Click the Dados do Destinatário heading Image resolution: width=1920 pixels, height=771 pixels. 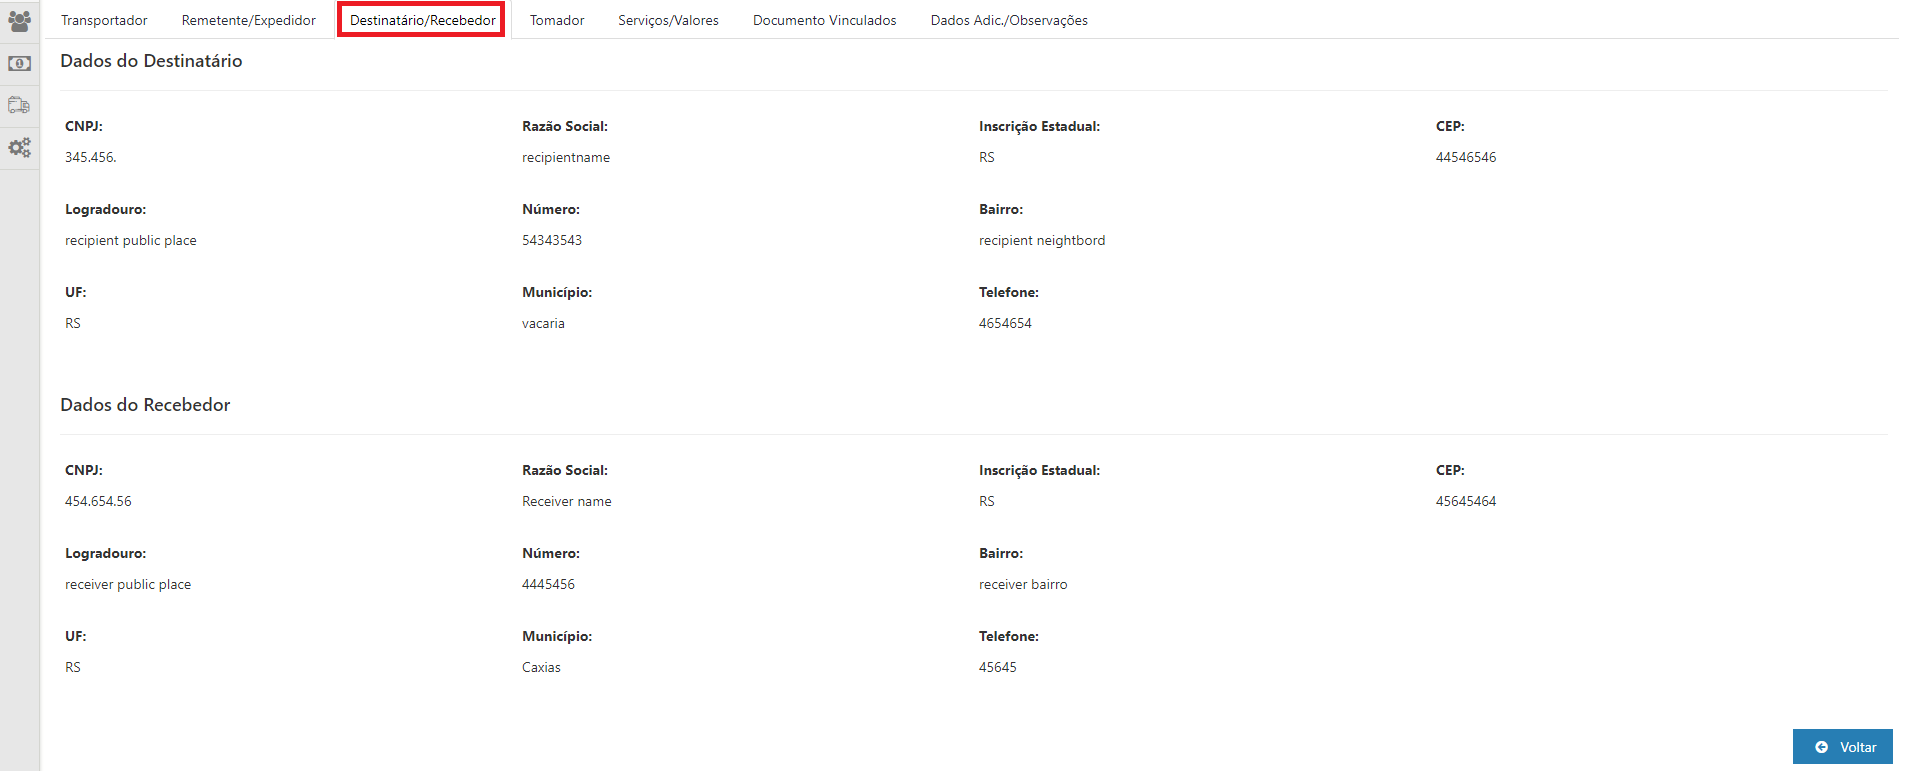(151, 61)
